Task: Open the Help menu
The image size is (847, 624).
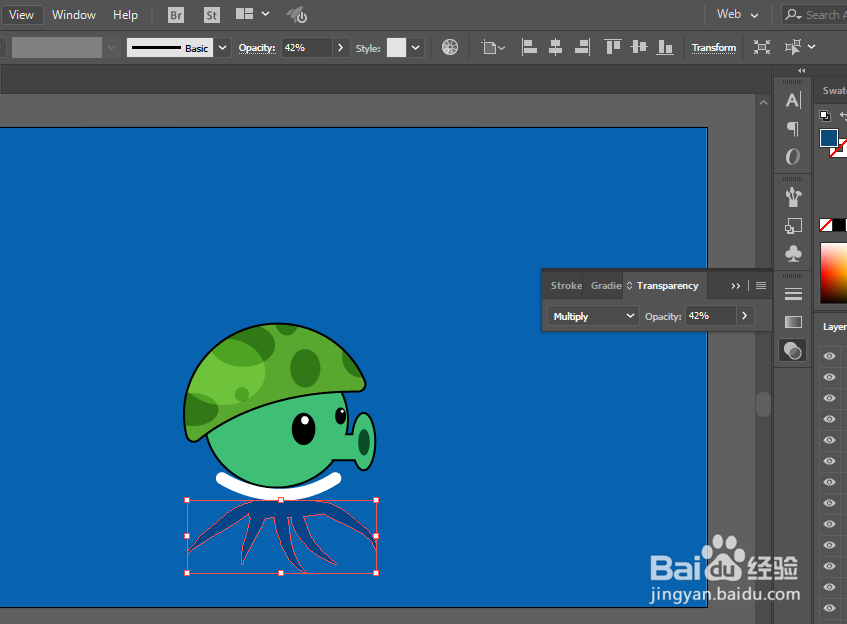Action: pos(125,15)
